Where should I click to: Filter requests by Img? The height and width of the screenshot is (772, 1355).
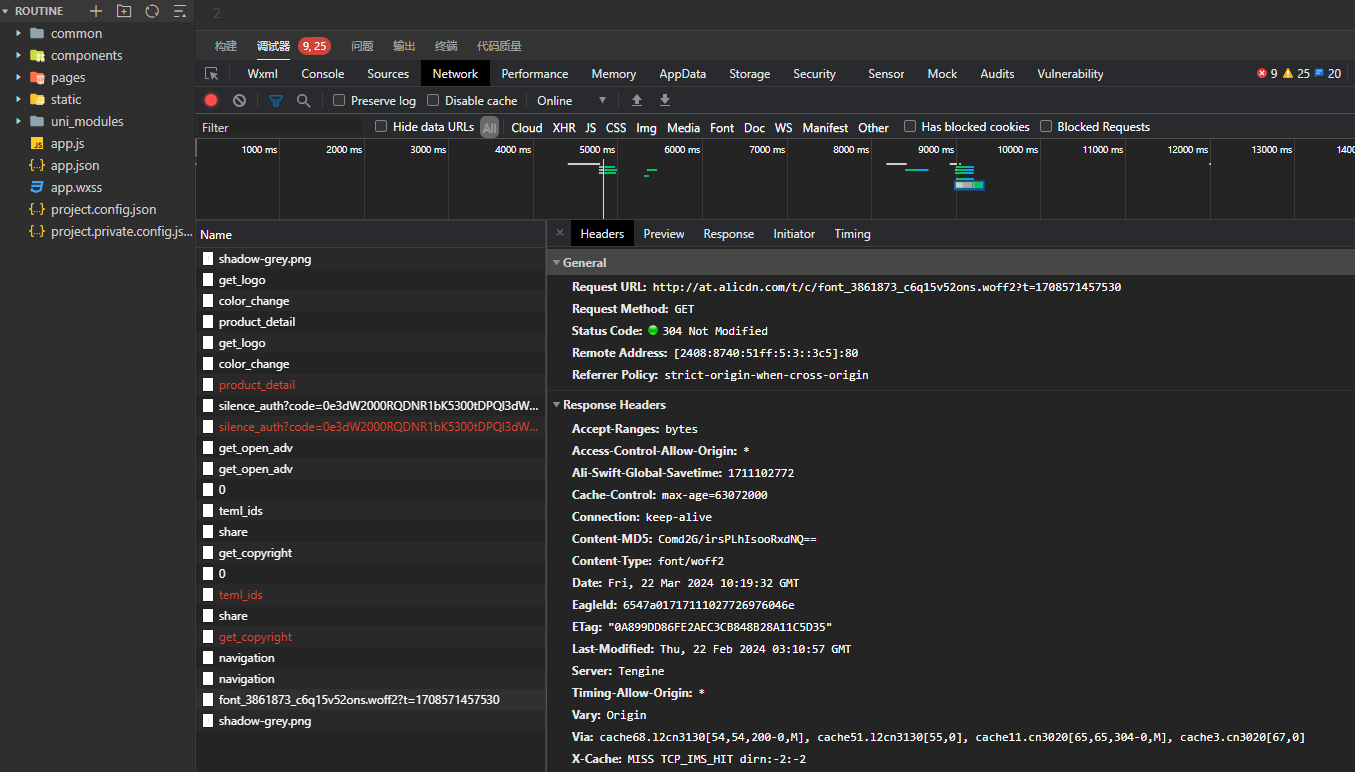coord(647,127)
